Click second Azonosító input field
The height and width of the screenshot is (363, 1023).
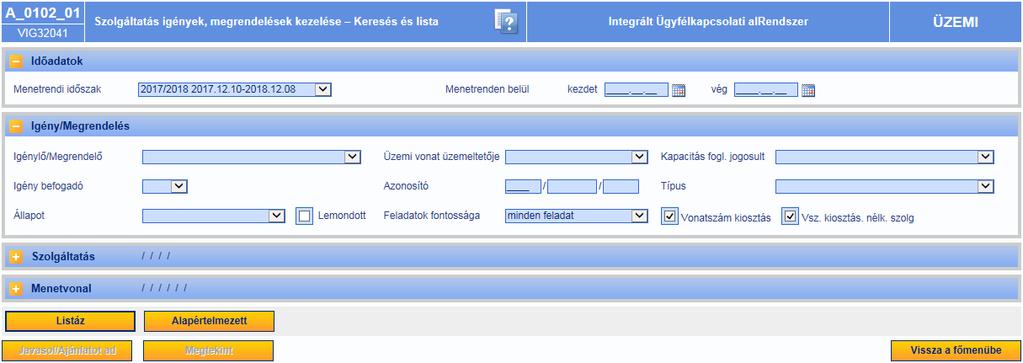(x=572, y=187)
